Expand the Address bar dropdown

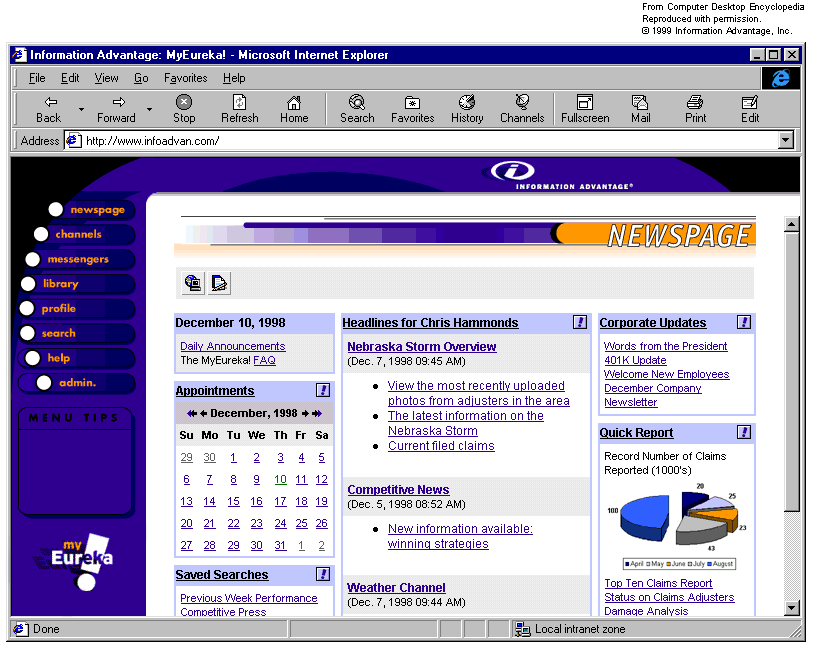pyautogui.click(x=786, y=140)
